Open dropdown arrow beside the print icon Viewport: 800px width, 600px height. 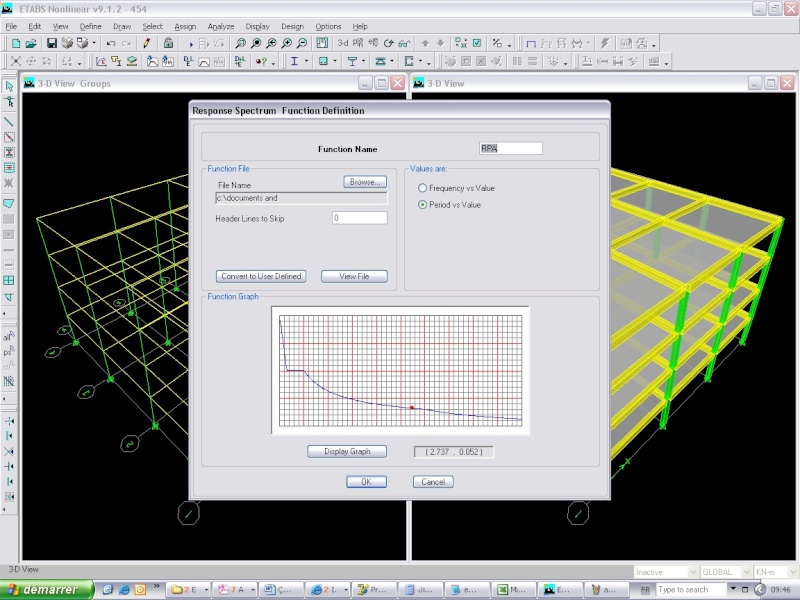pos(94,44)
